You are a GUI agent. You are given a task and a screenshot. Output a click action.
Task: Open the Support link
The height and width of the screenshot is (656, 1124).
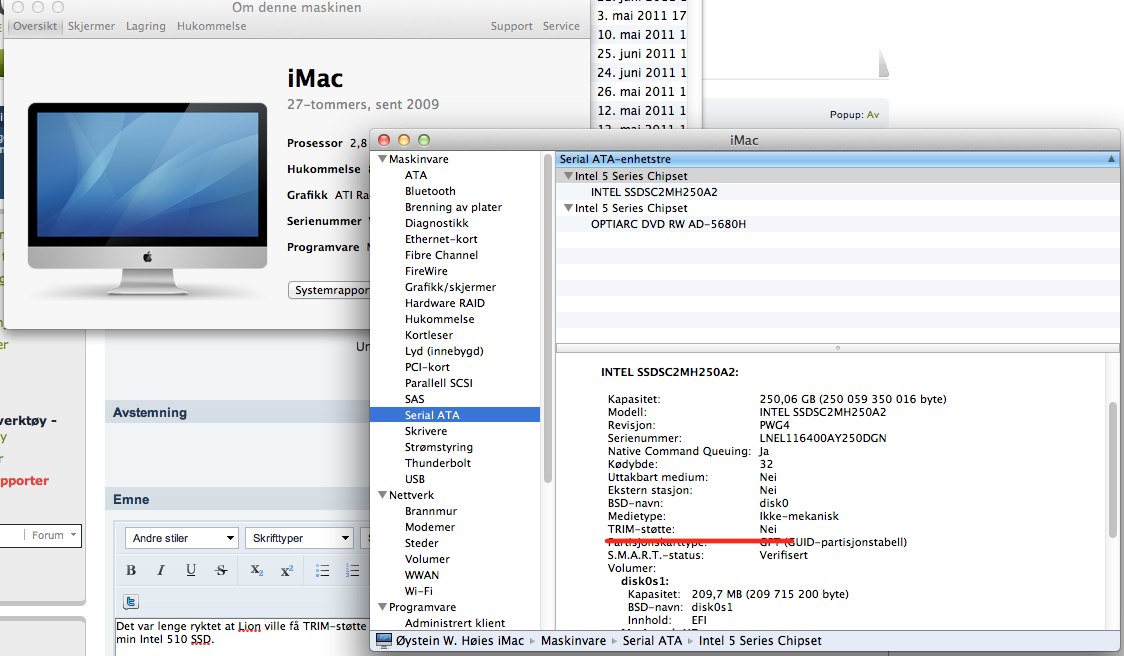pos(511,26)
